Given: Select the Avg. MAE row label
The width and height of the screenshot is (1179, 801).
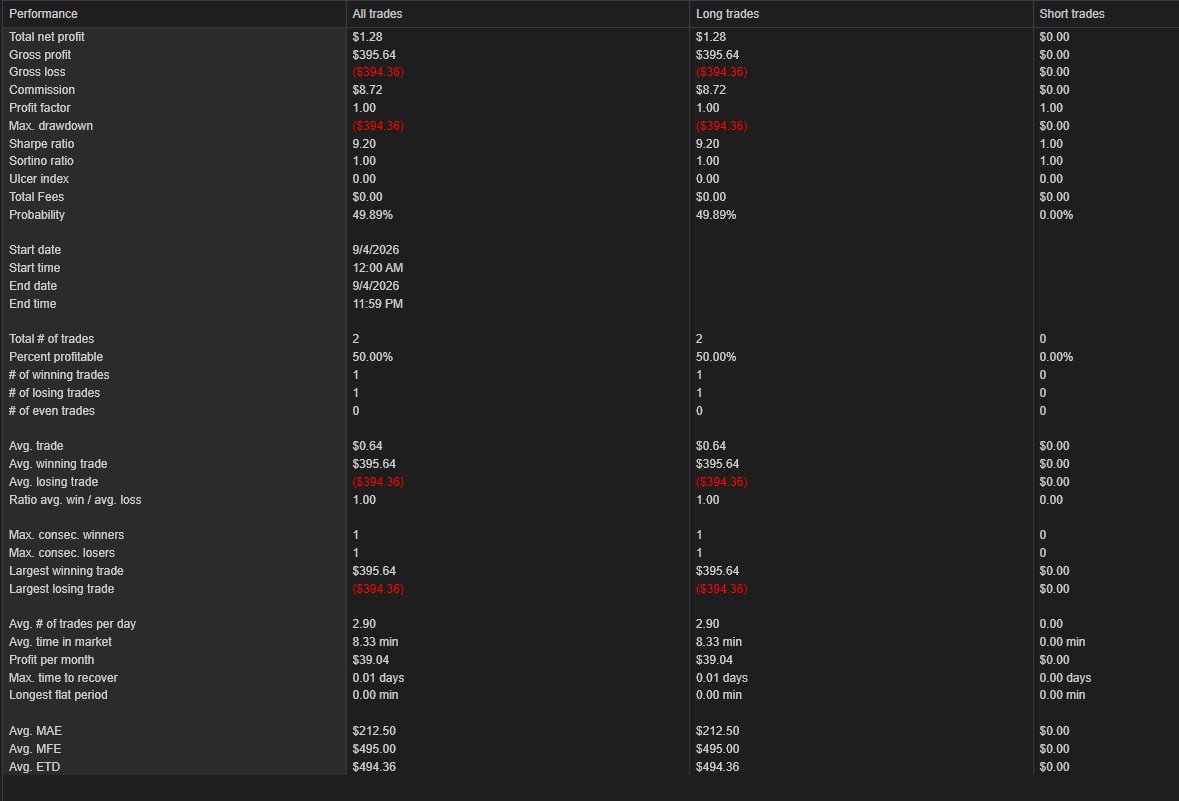Looking at the screenshot, I should [x=35, y=731].
